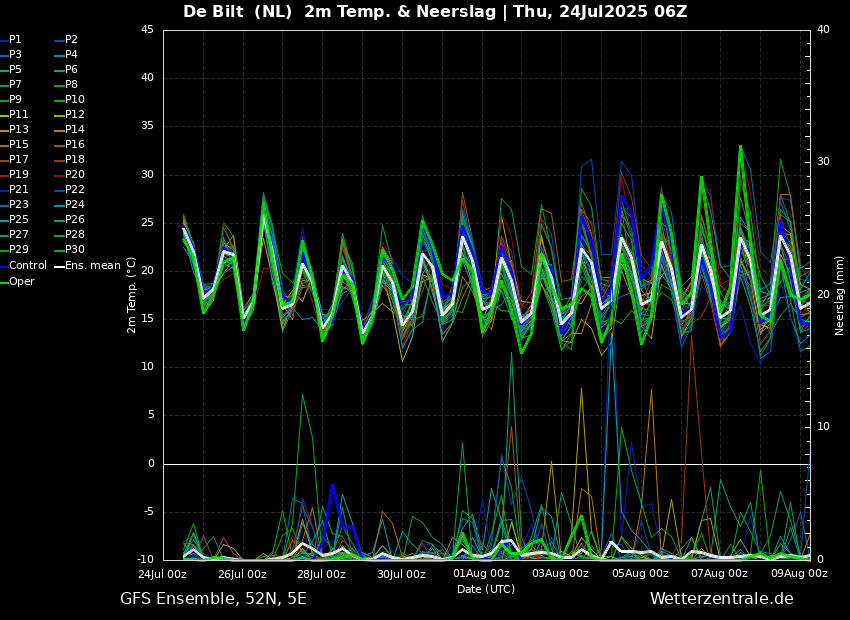Click the Neerslag (mm) axis label
Viewport: 850px width, 620px height.
pyautogui.click(x=840, y=294)
